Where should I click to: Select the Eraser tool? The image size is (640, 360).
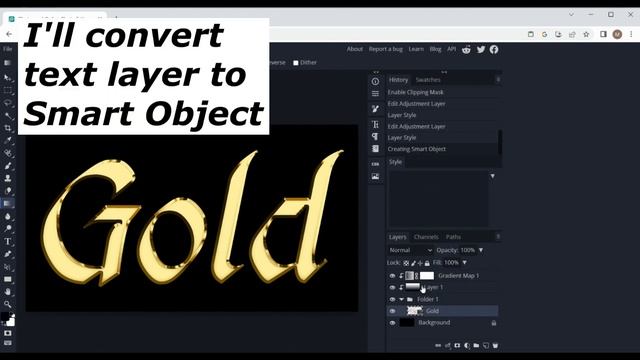[7, 191]
